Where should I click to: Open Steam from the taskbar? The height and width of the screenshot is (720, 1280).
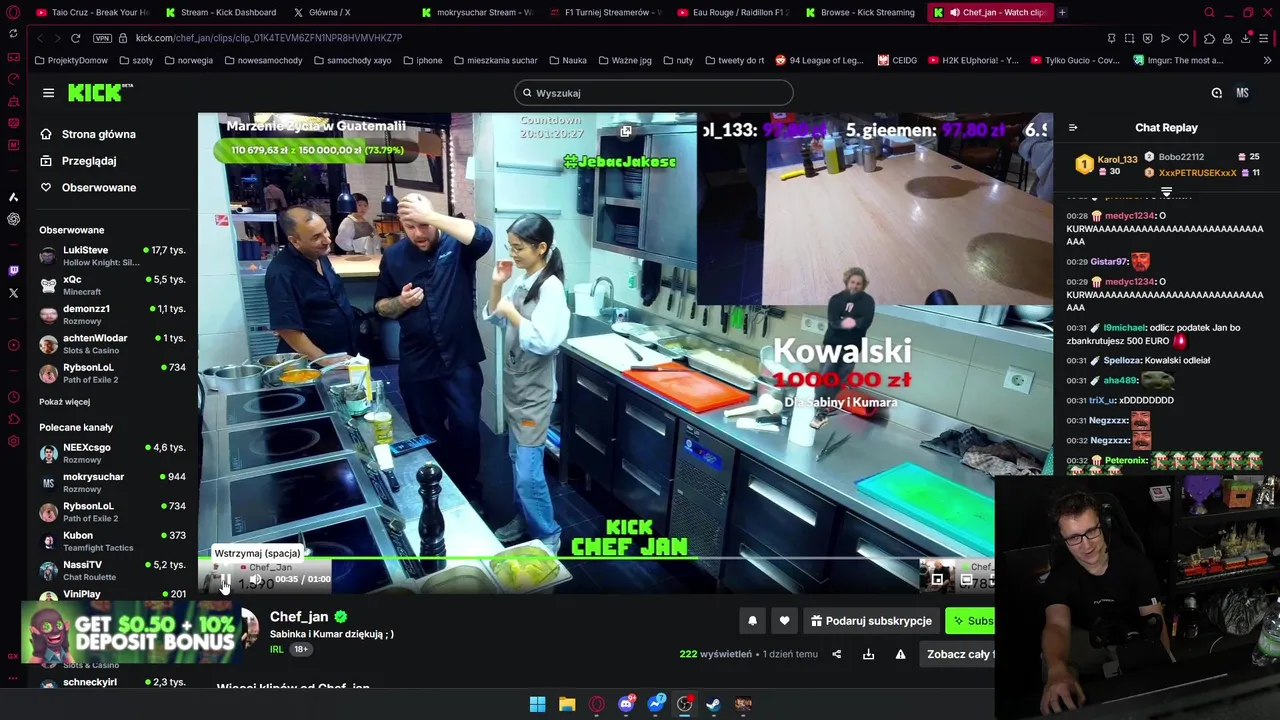coord(714,704)
